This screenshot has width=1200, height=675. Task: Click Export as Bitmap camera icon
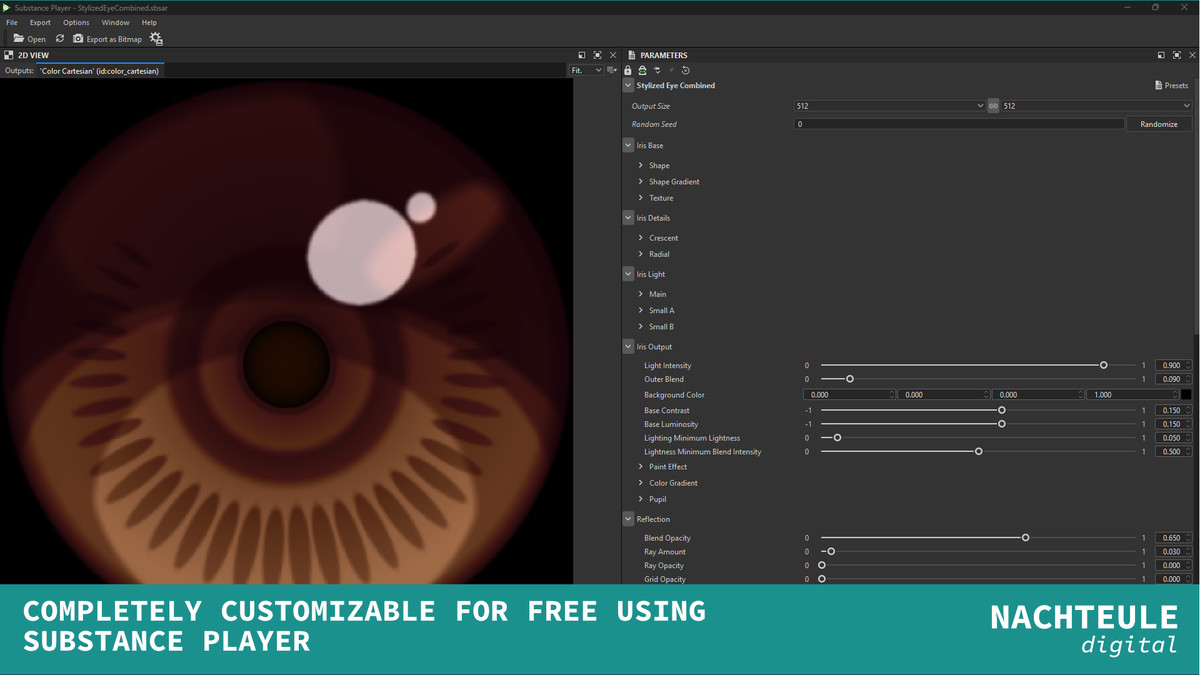78,39
